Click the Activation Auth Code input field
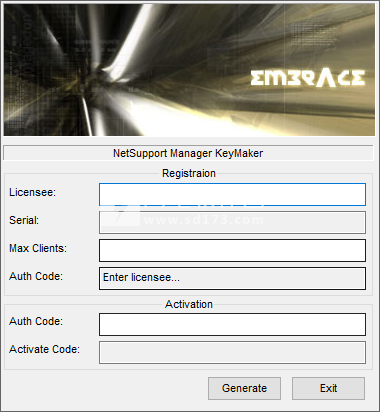 tap(232, 324)
